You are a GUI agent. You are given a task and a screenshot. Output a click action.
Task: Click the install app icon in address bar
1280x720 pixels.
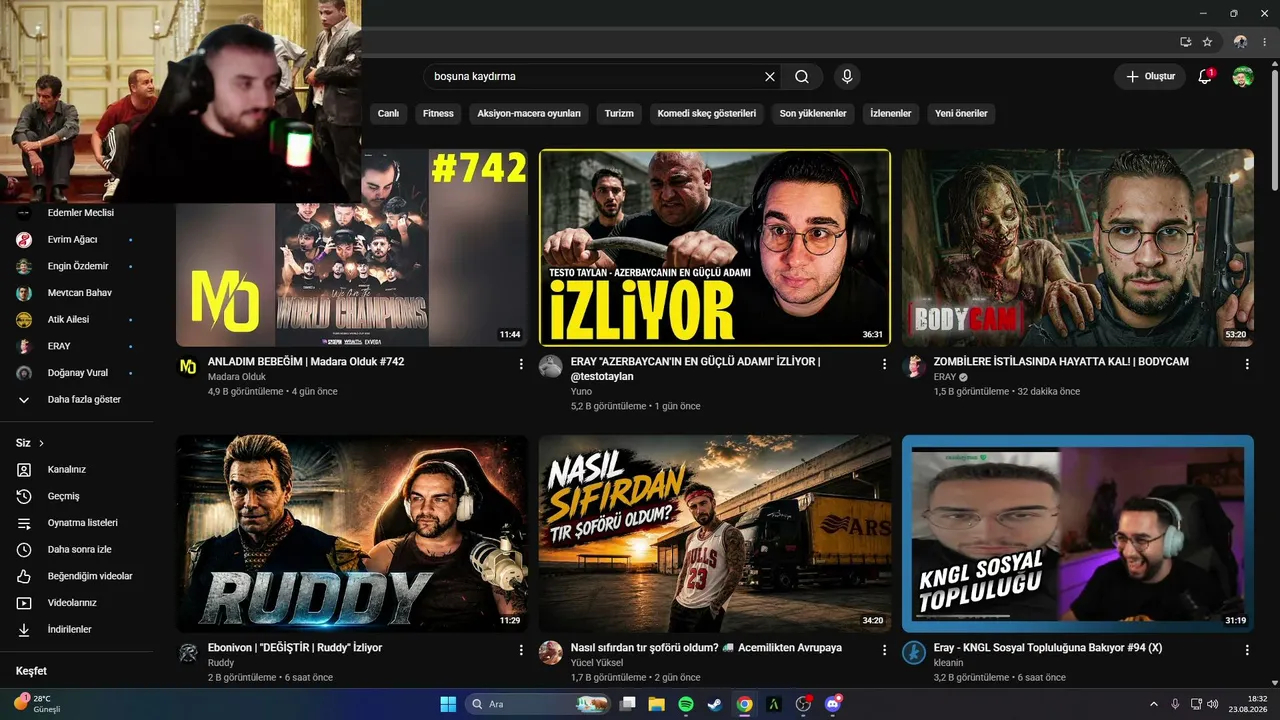point(1186,42)
